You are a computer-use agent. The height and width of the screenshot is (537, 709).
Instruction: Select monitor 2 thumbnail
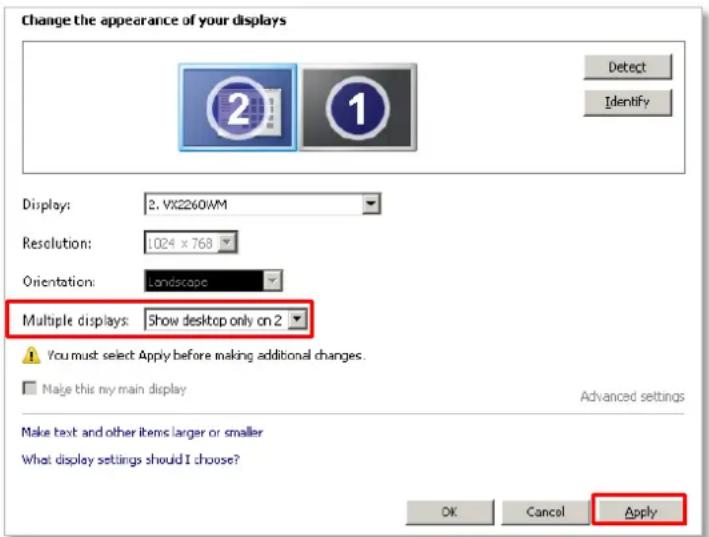point(238,107)
